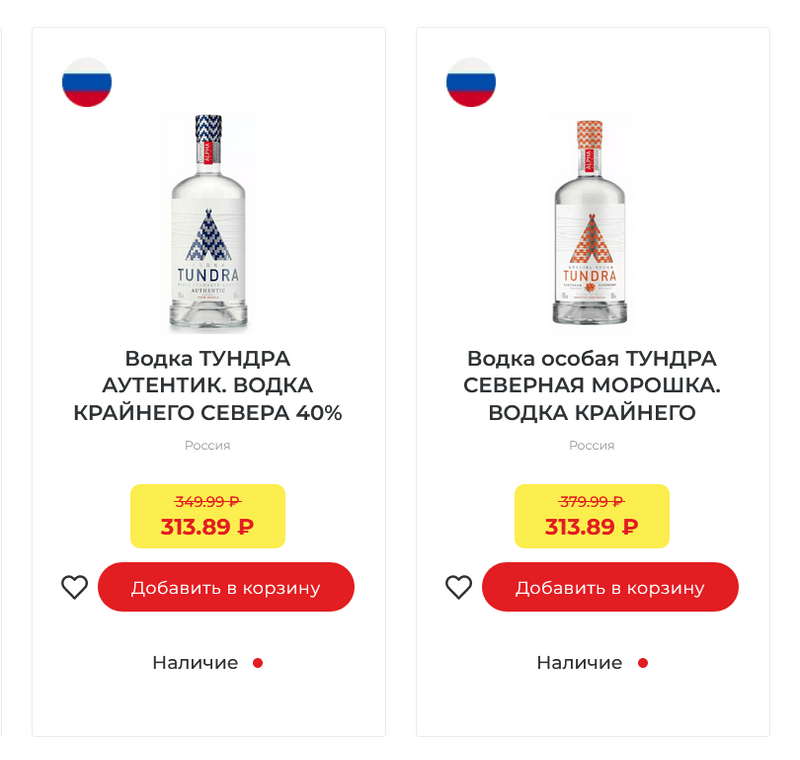Open the "Водка ТУНДРА АУТЕНТИК" product title
This screenshot has width=800, height=760.
208,386
